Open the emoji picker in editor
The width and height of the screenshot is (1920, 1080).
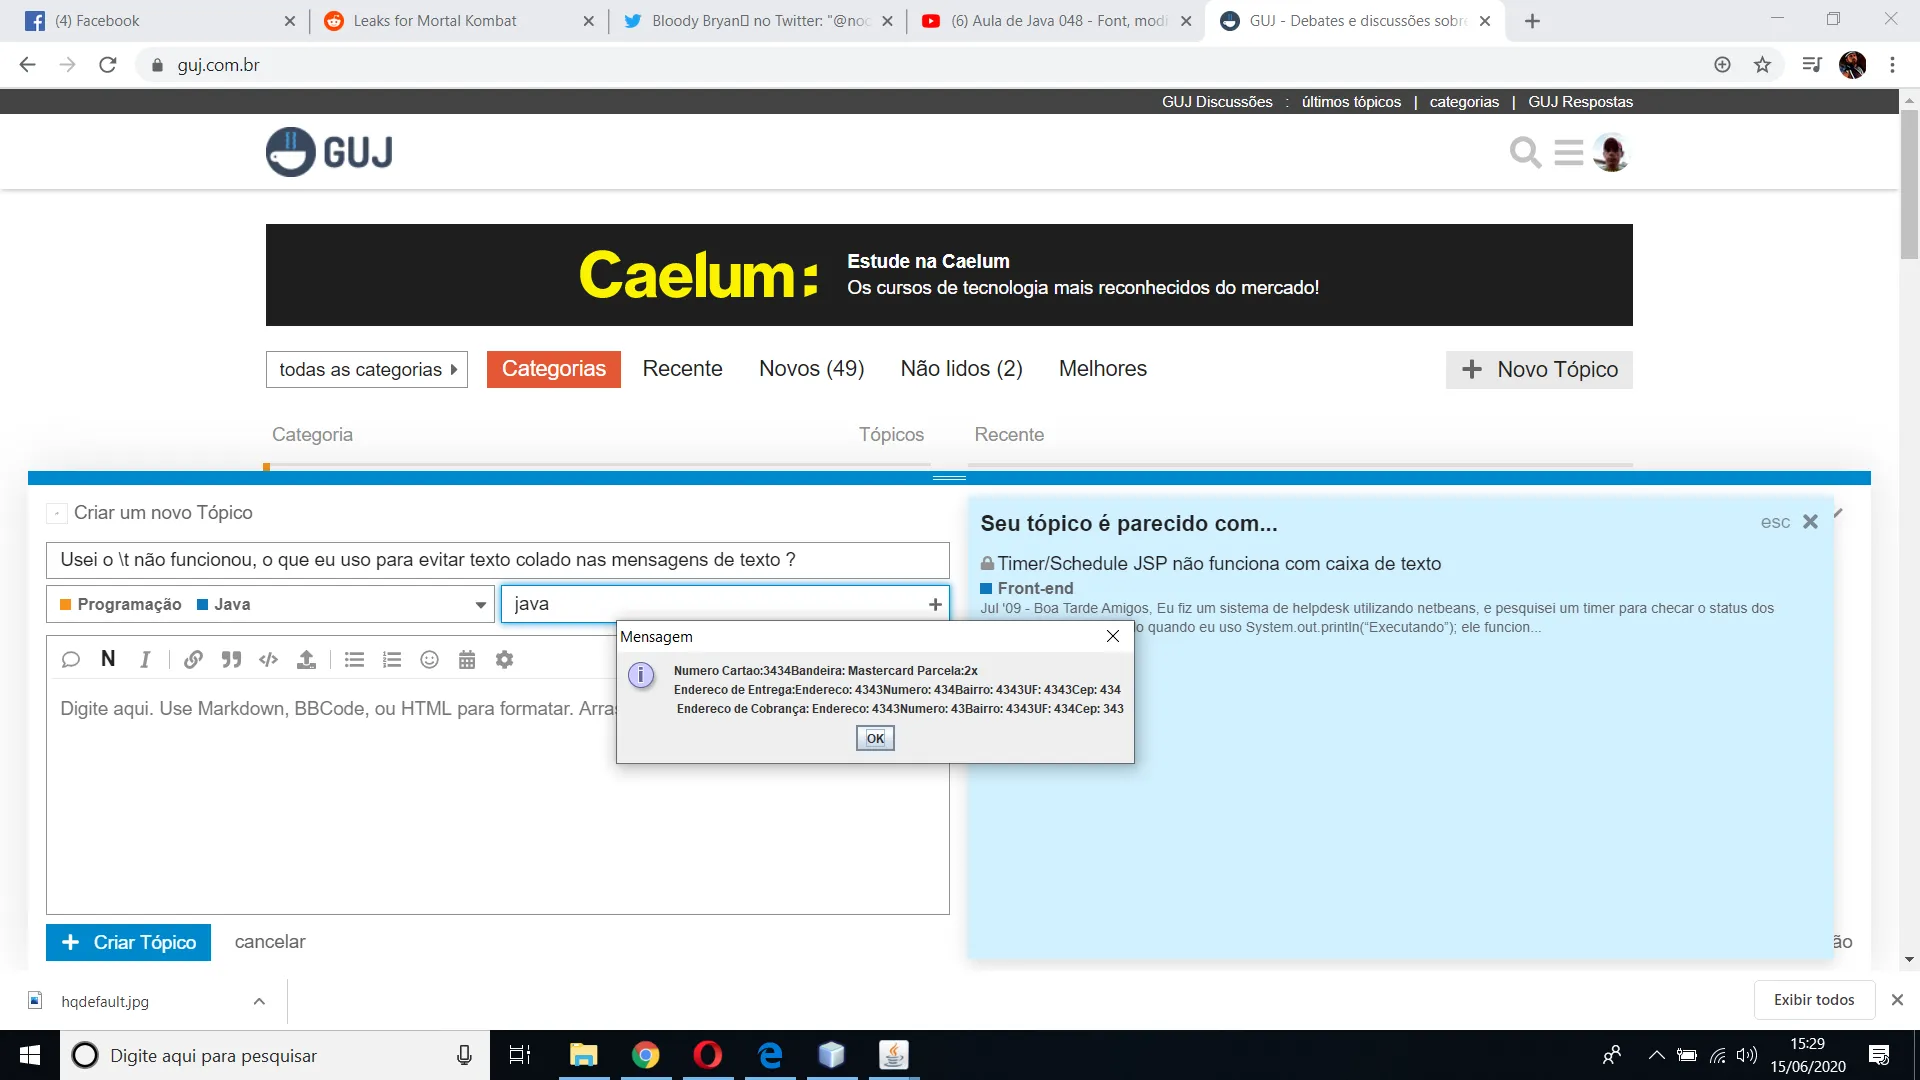pyautogui.click(x=429, y=659)
